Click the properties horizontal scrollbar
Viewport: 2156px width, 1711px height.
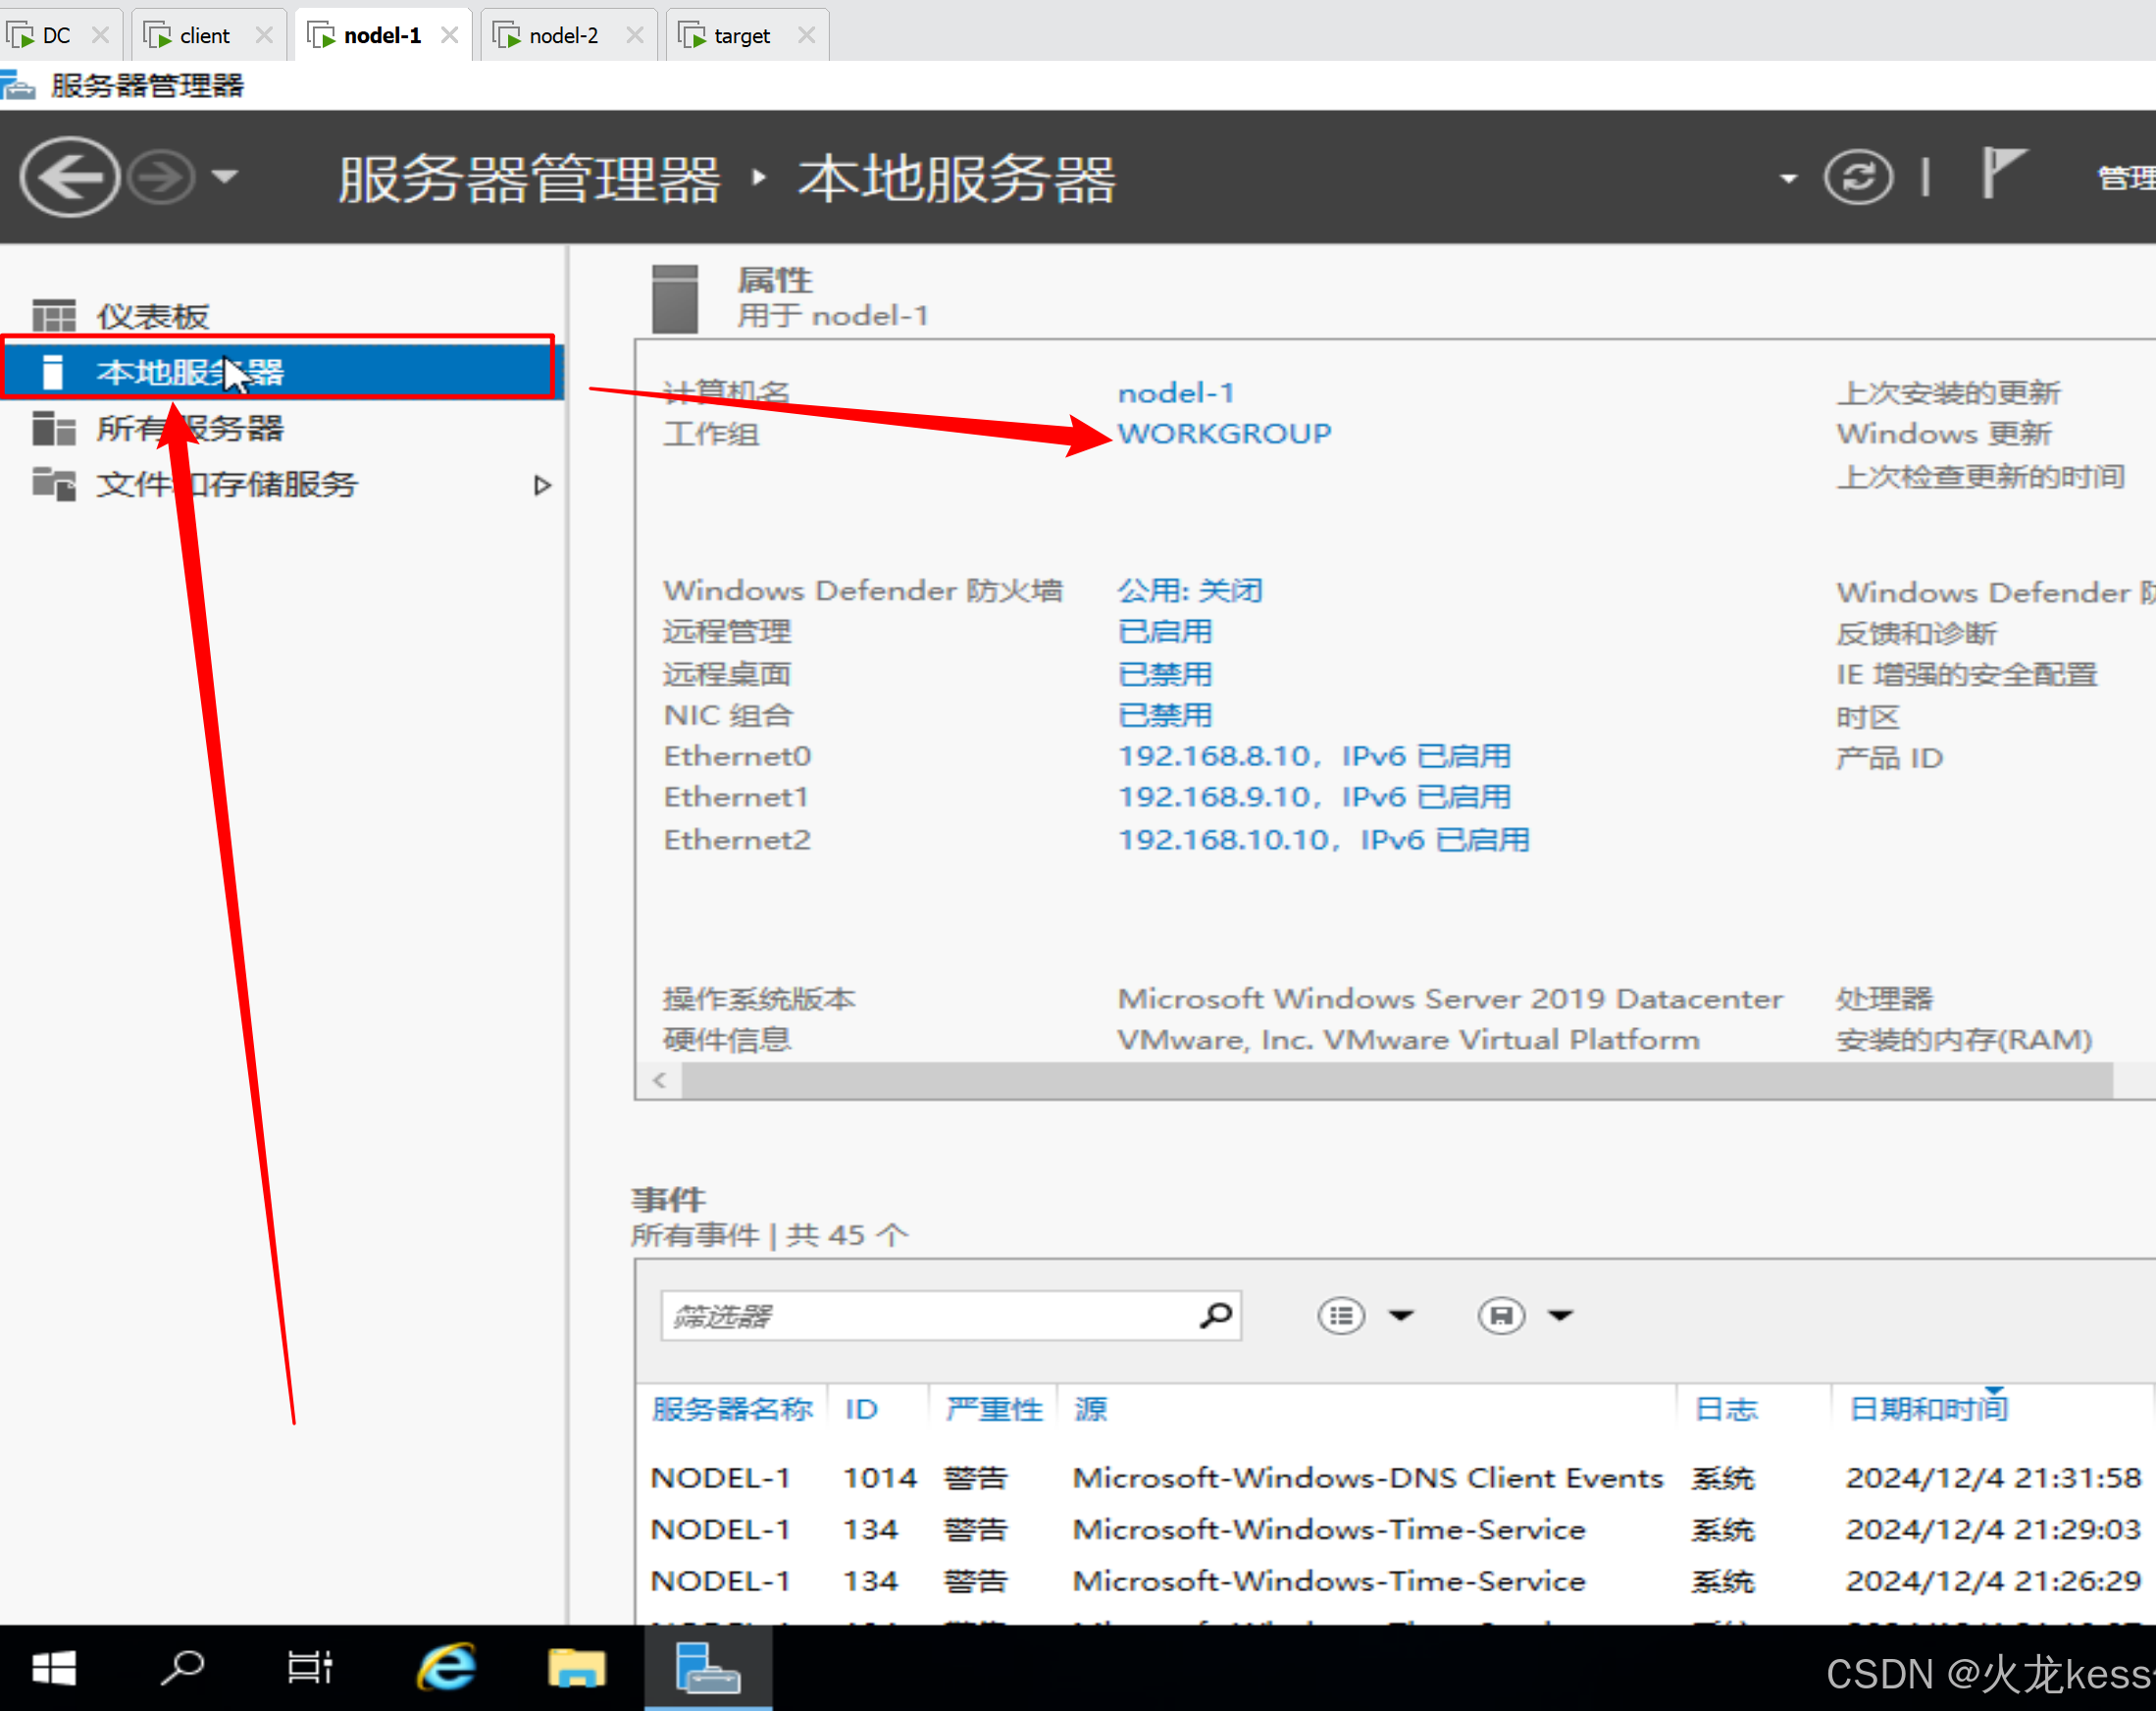1396,1080
